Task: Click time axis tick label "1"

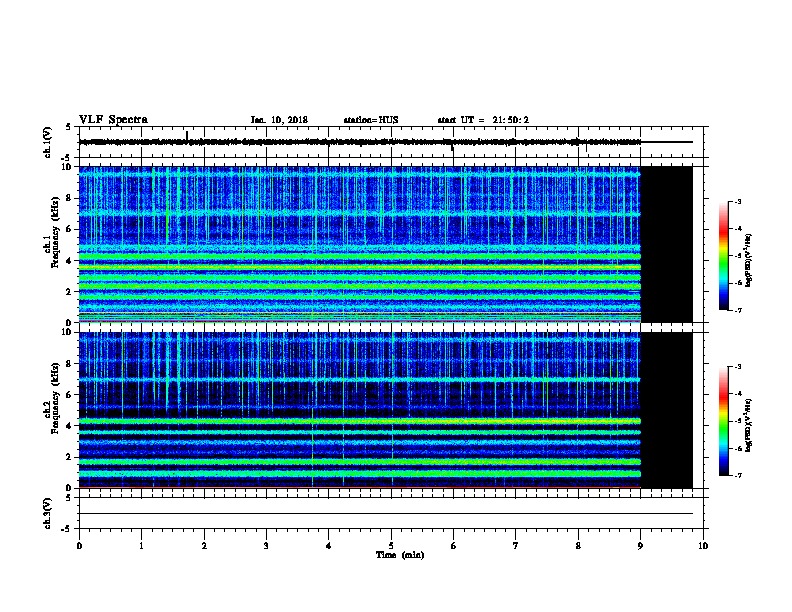Action: (x=141, y=546)
